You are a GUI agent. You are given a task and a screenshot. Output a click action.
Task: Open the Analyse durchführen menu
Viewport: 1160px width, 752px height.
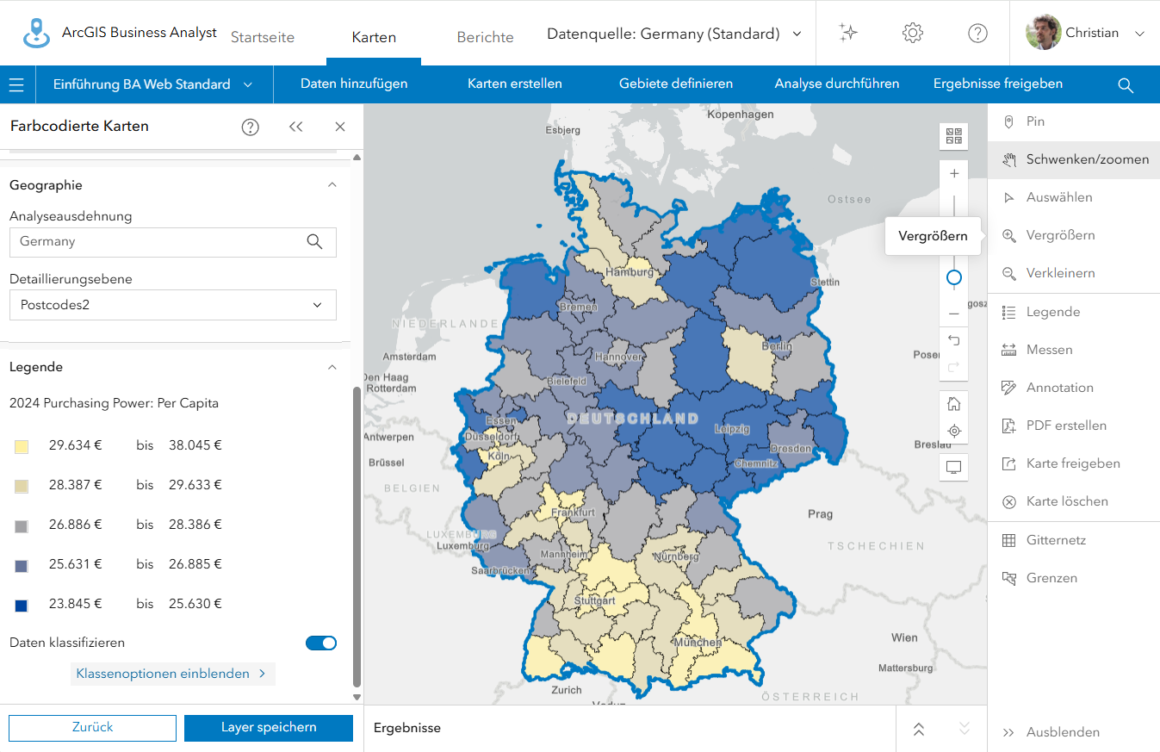[x=837, y=84]
